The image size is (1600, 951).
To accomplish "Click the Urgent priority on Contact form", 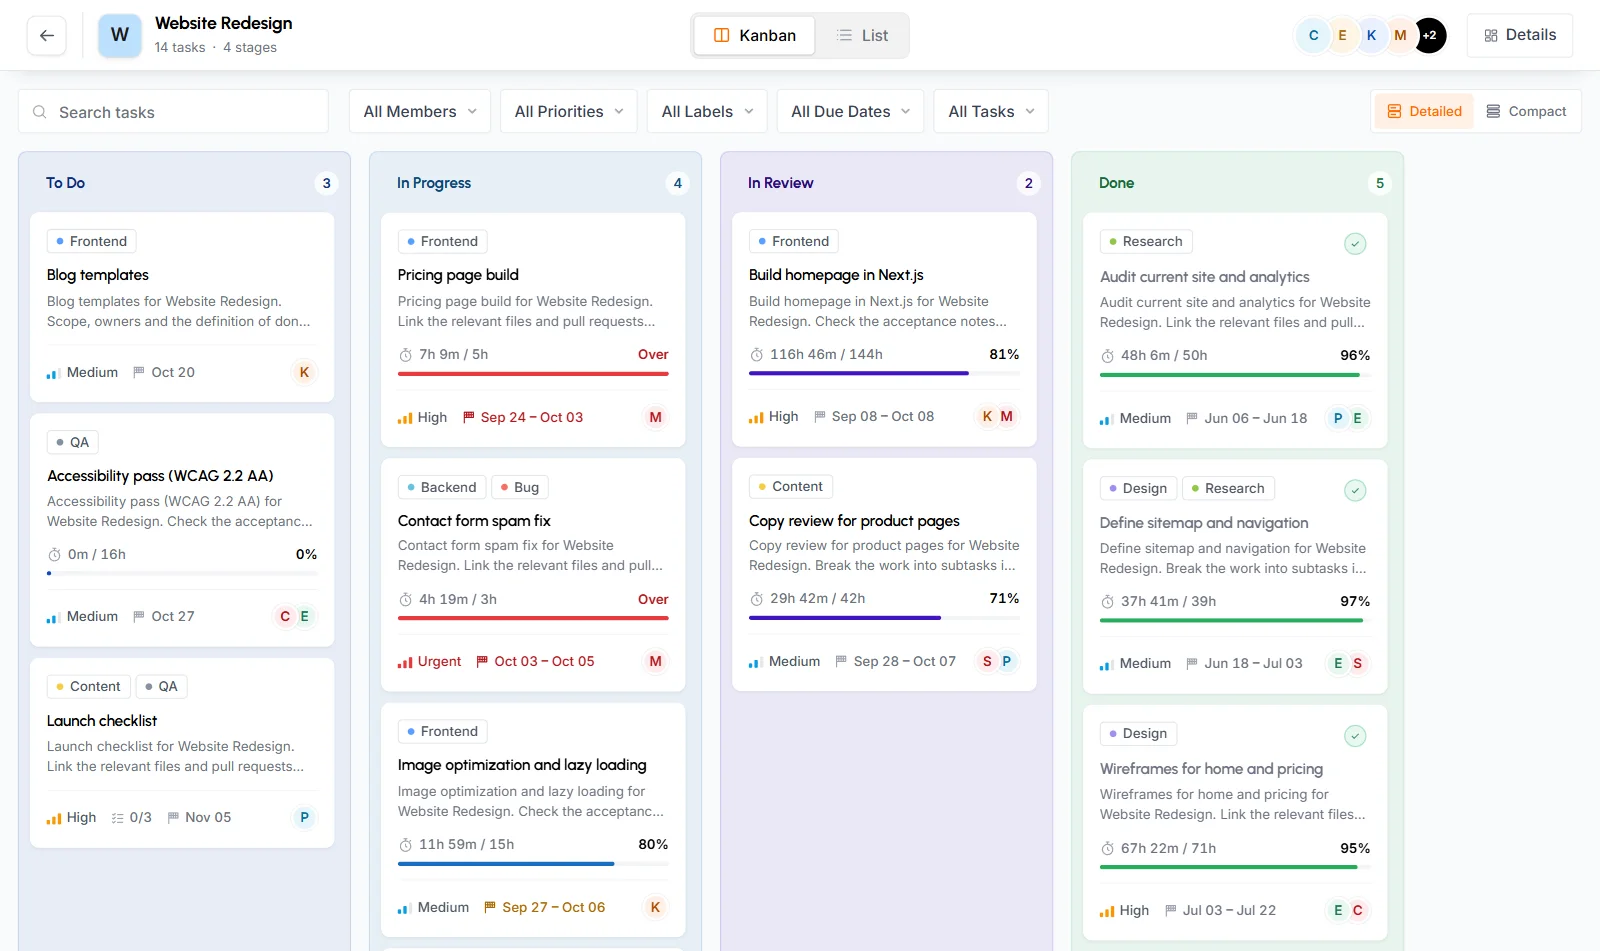I will click(430, 661).
